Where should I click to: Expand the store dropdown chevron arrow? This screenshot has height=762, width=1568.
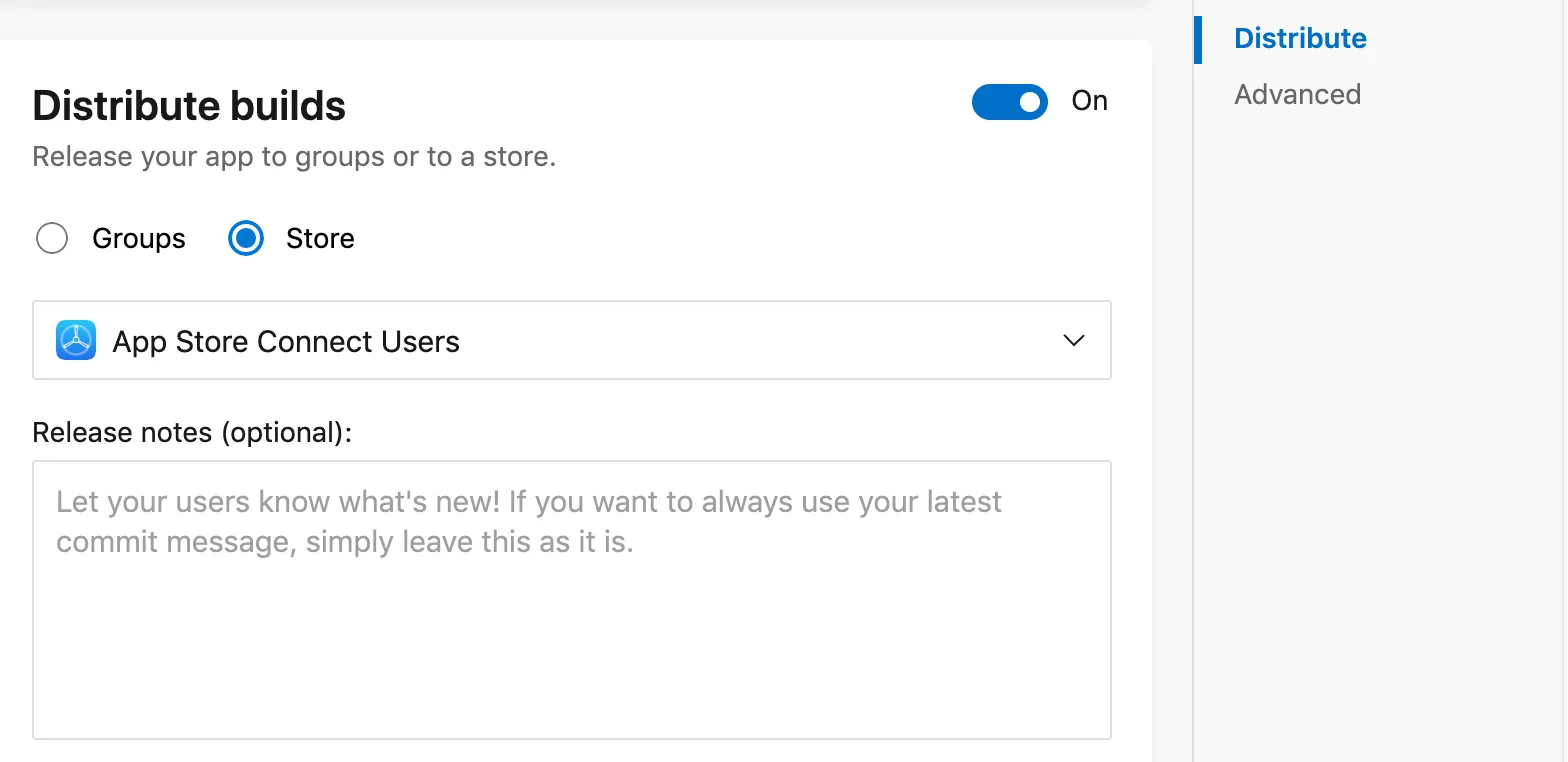1074,341
